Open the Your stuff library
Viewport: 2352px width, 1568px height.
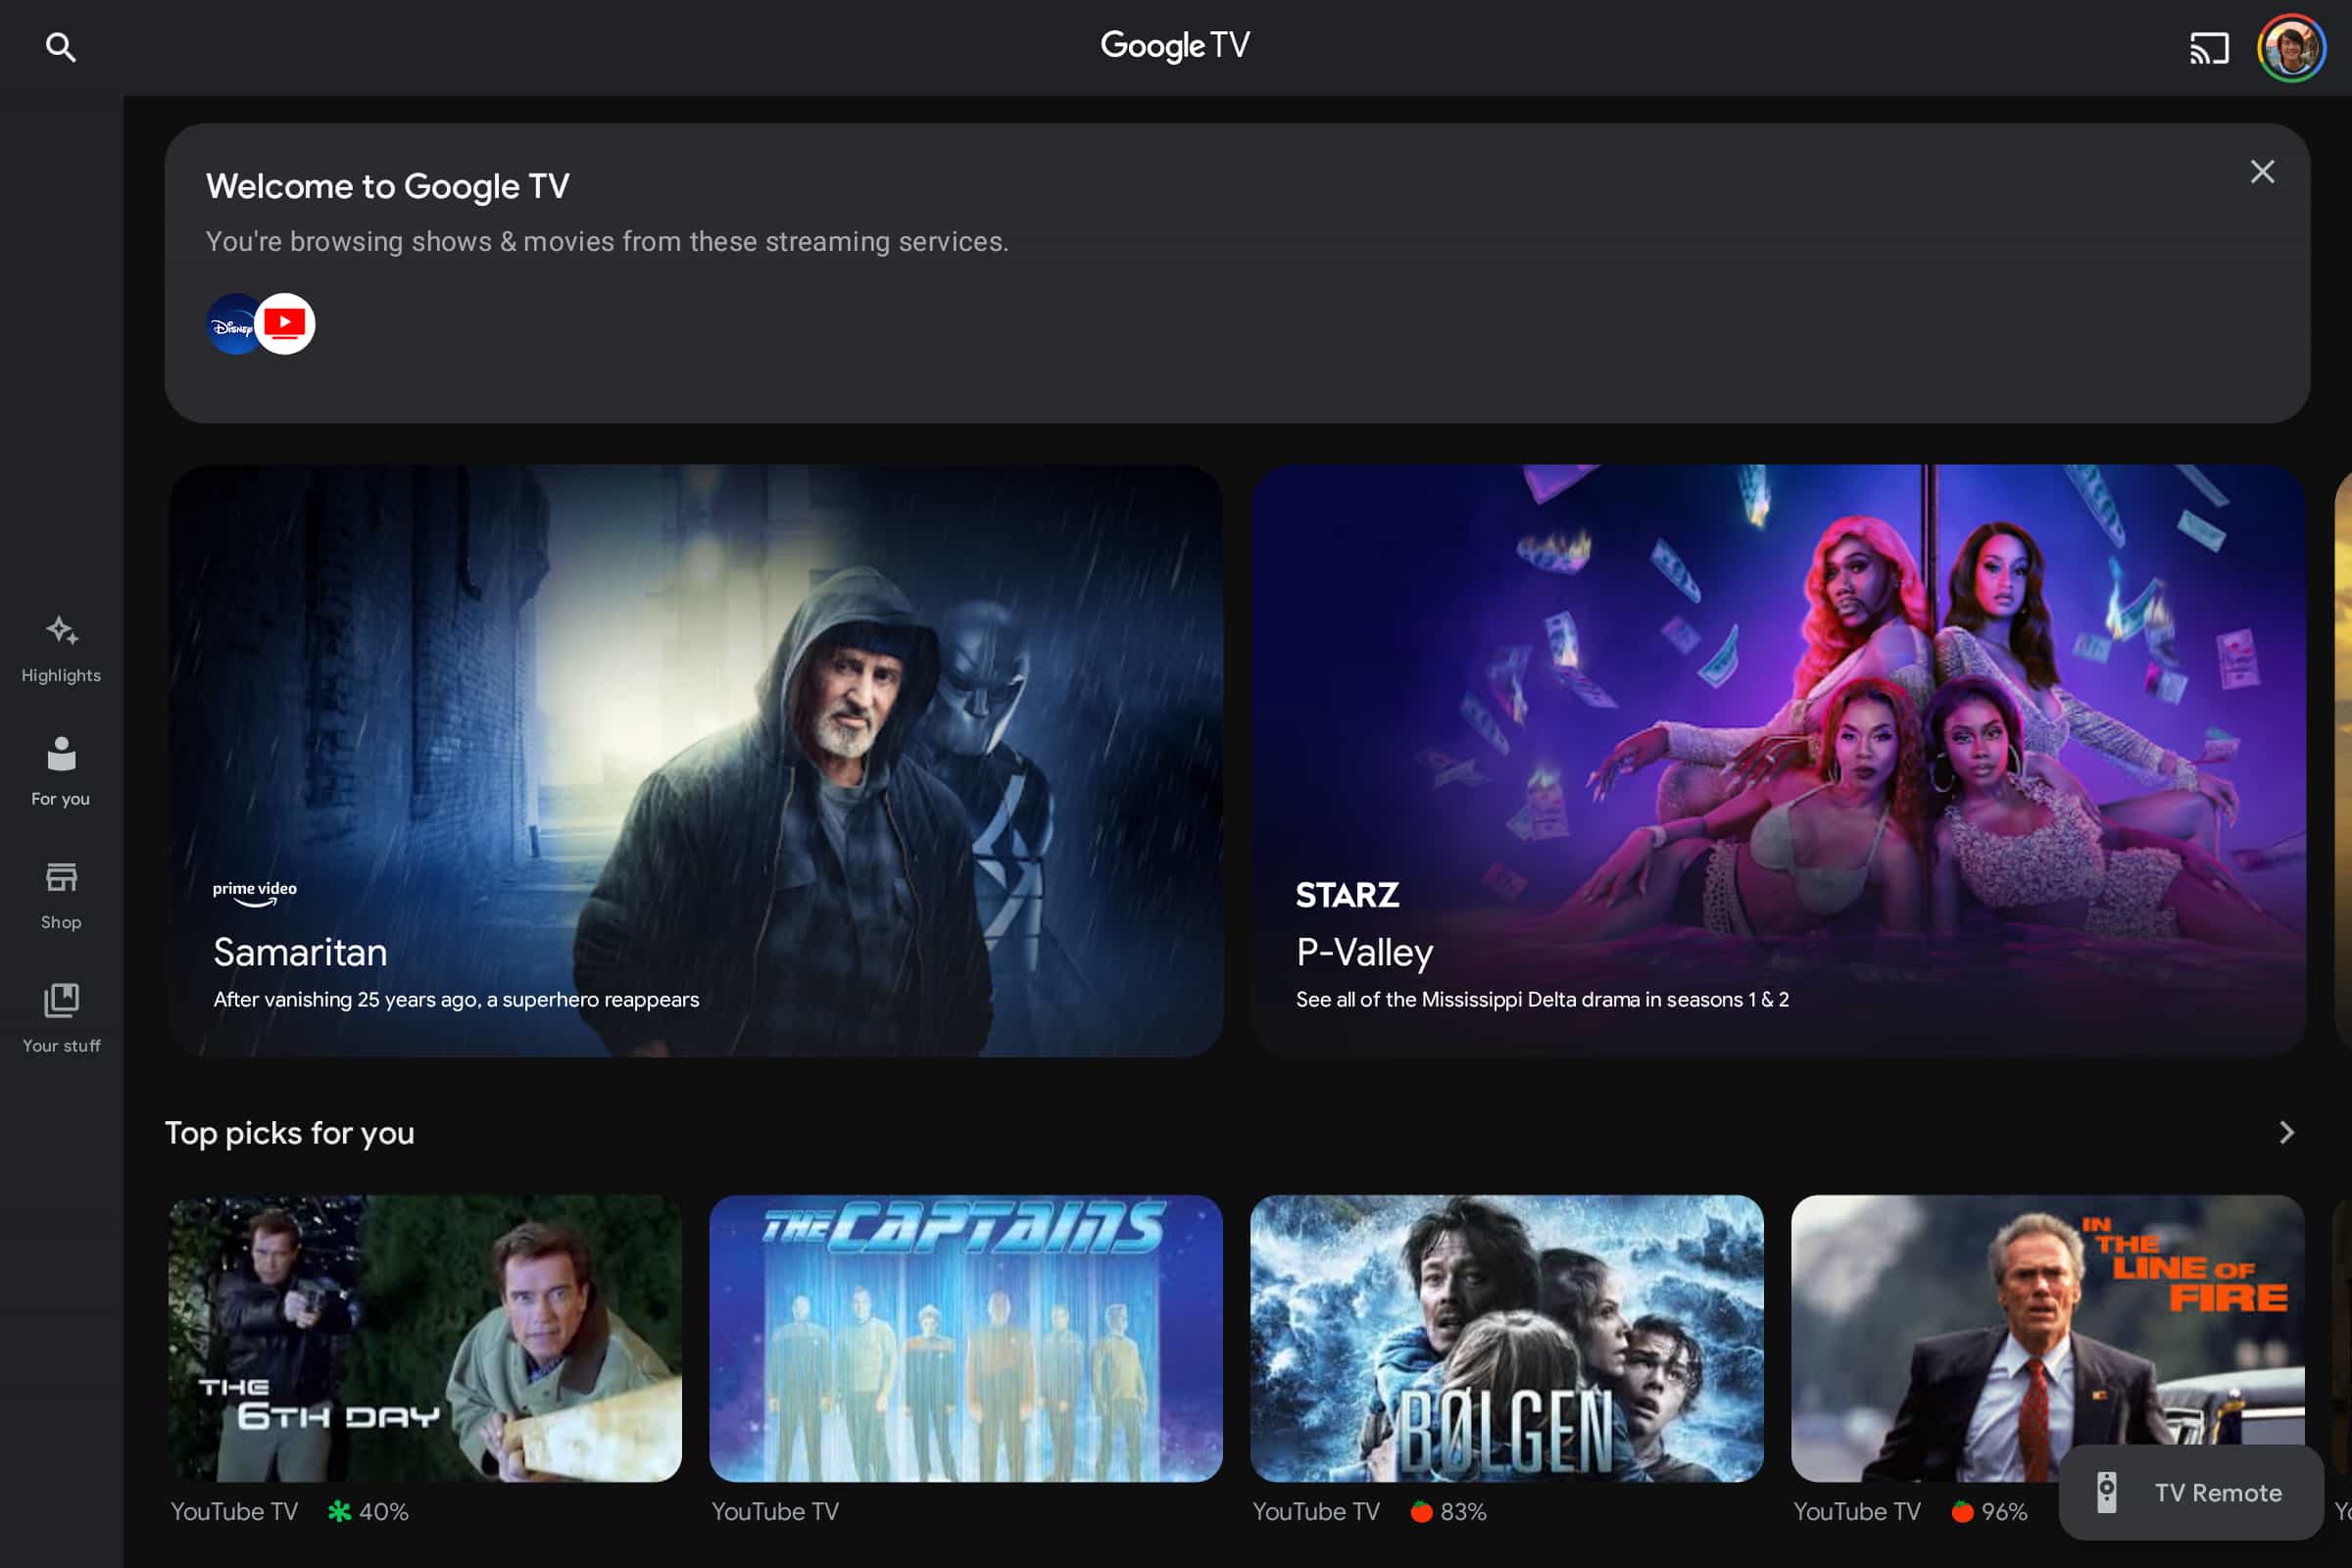[x=61, y=1018]
